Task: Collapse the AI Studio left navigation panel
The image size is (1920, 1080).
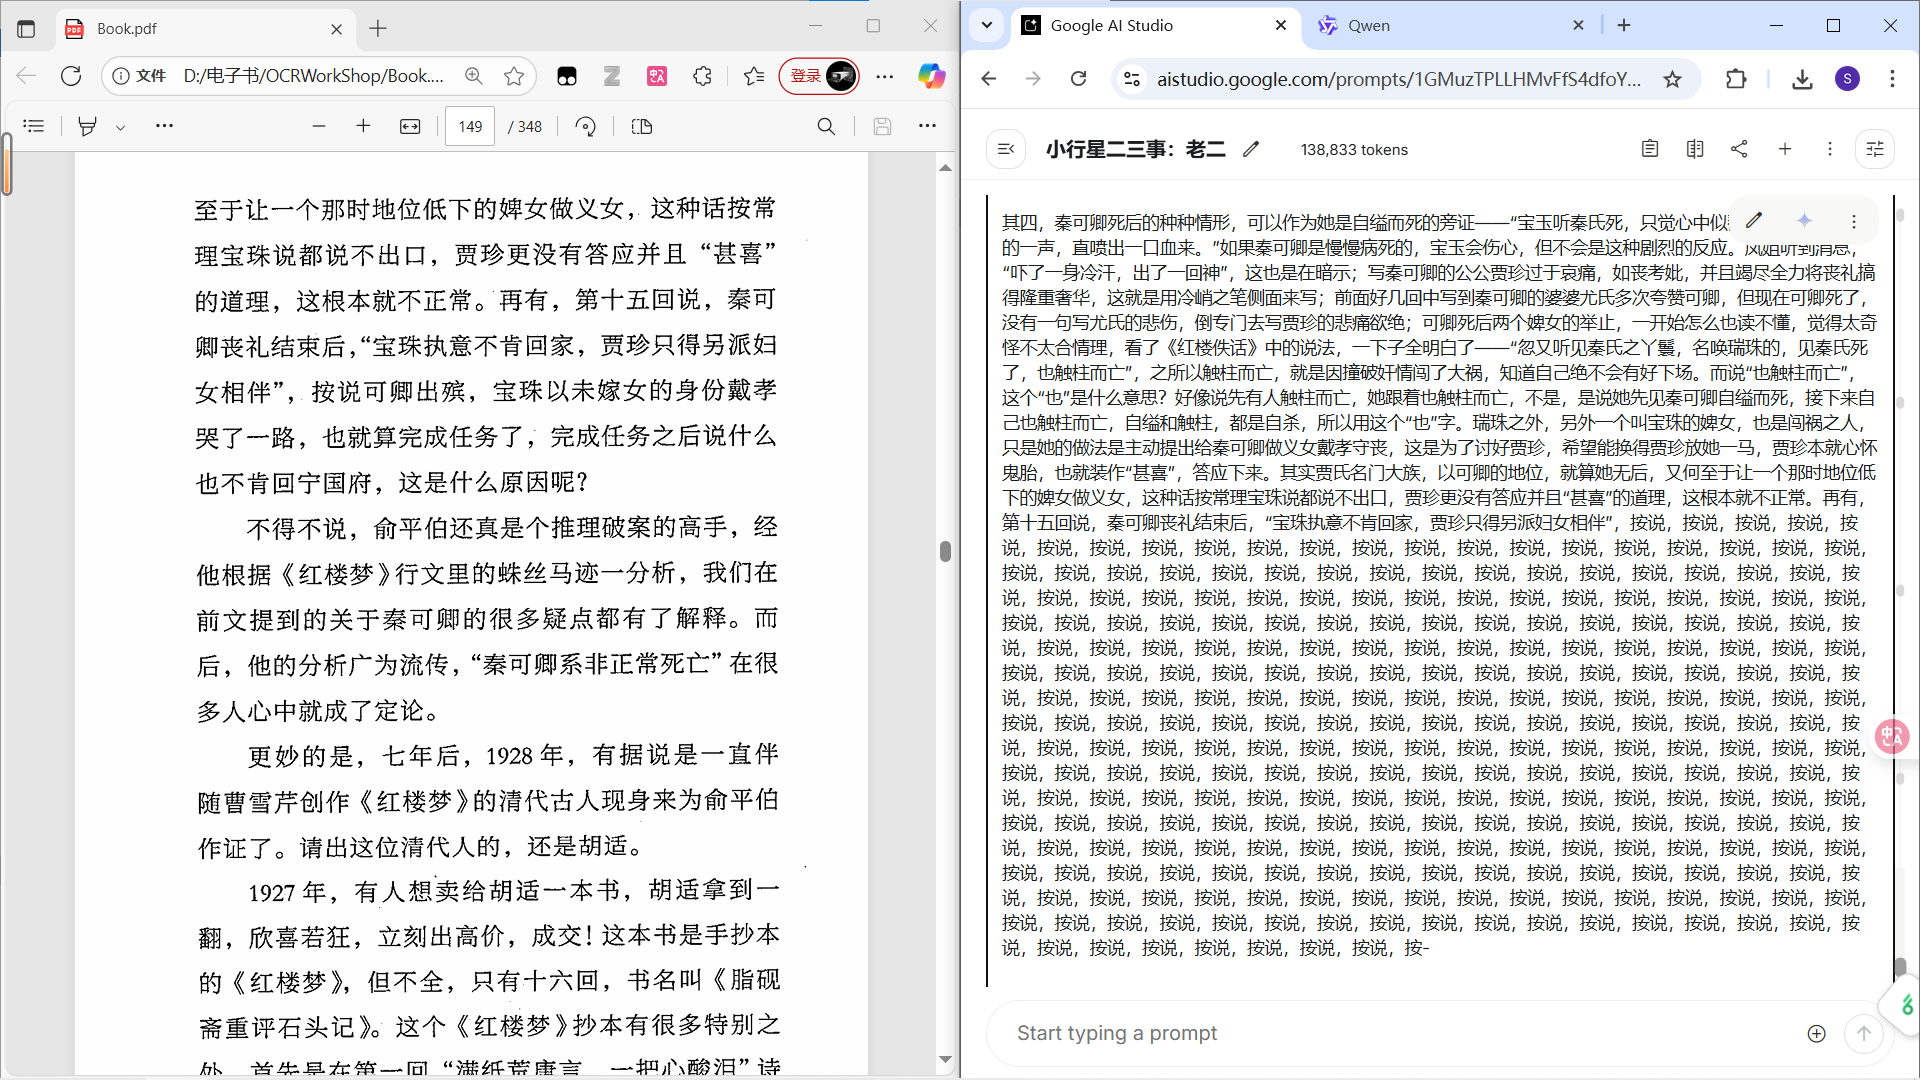Action: (1006, 149)
